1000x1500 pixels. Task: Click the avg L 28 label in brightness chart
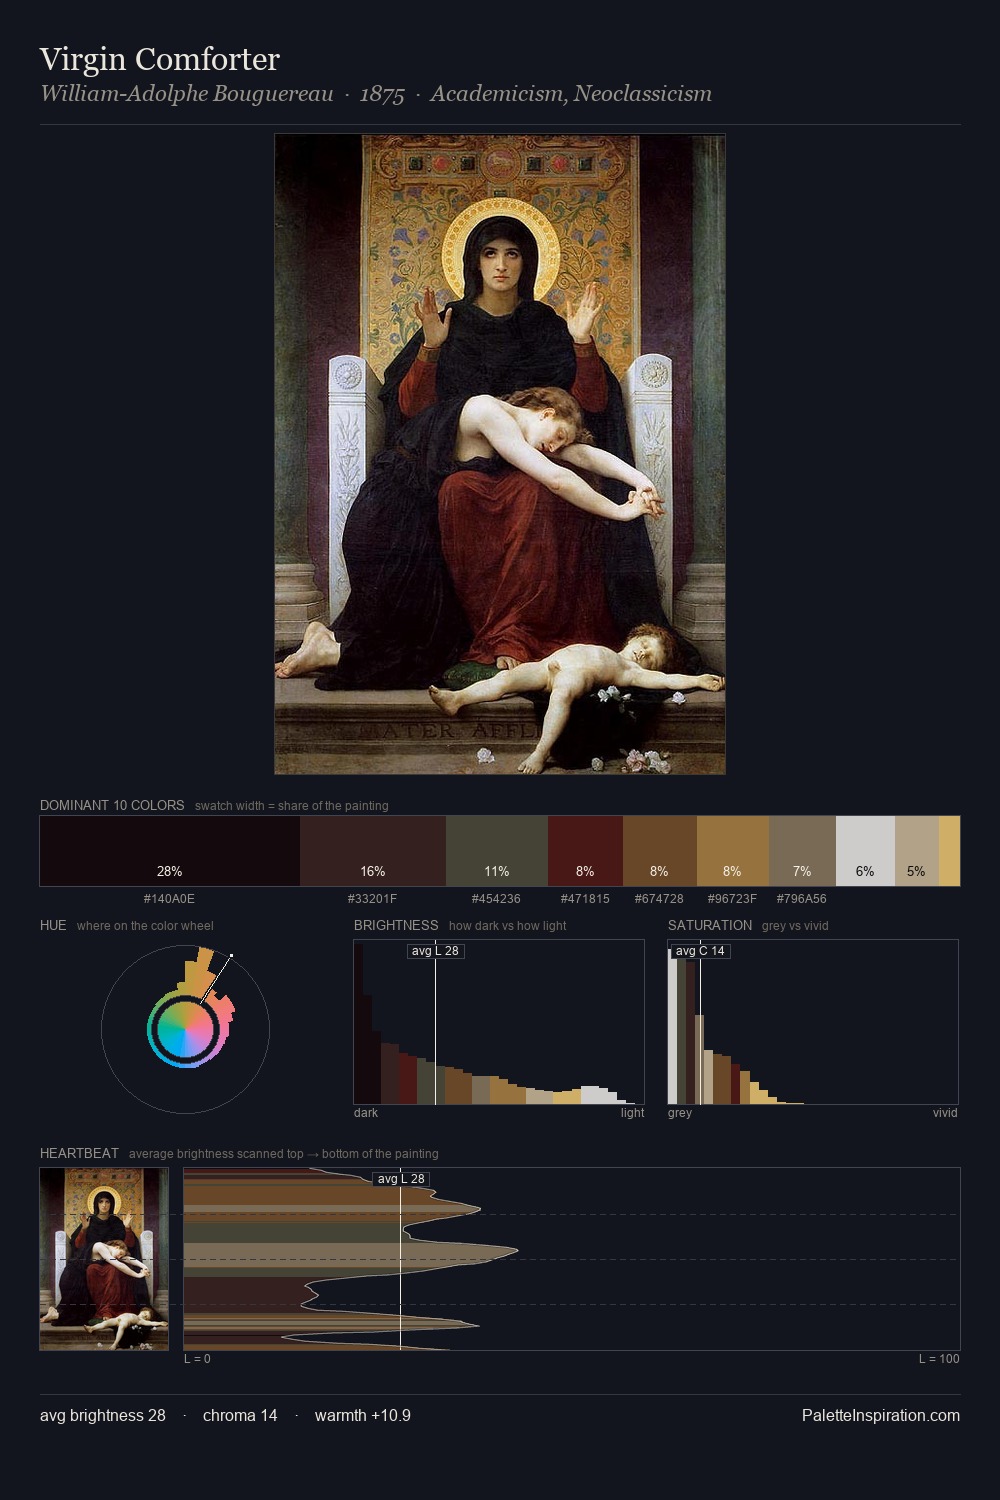click(x=435, y=950)
